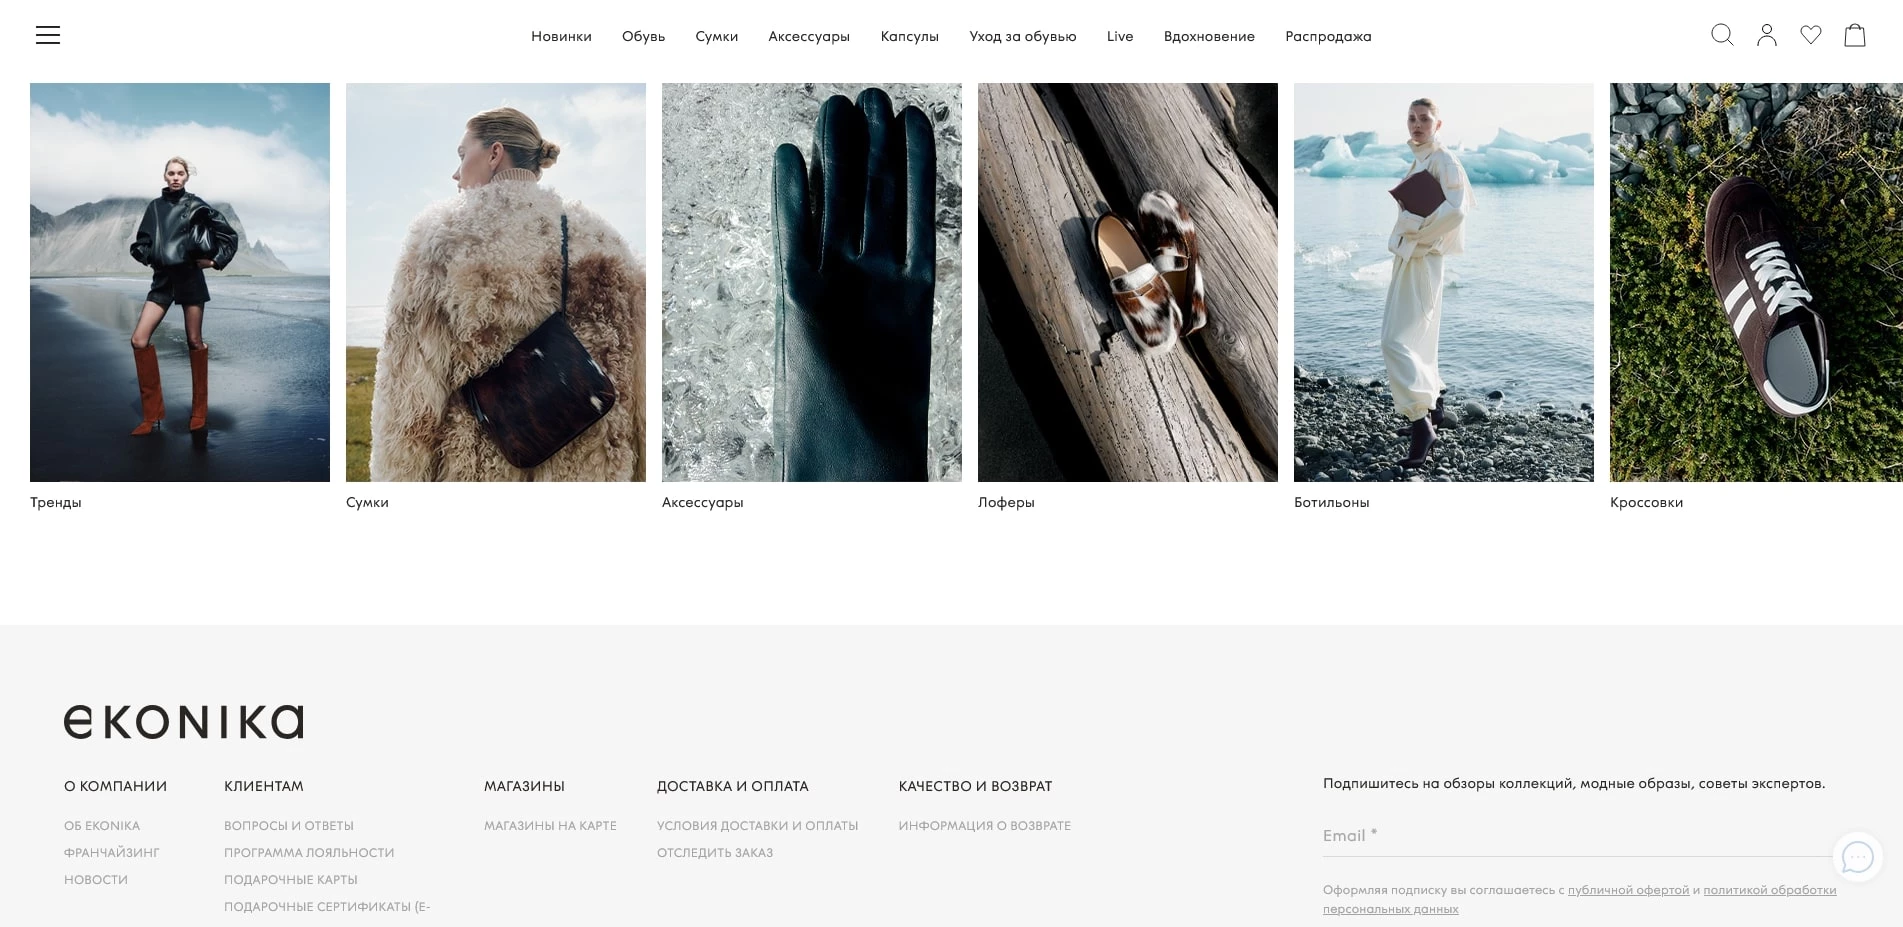Open the Лоферы category picture

click(x=1127, y=282)
